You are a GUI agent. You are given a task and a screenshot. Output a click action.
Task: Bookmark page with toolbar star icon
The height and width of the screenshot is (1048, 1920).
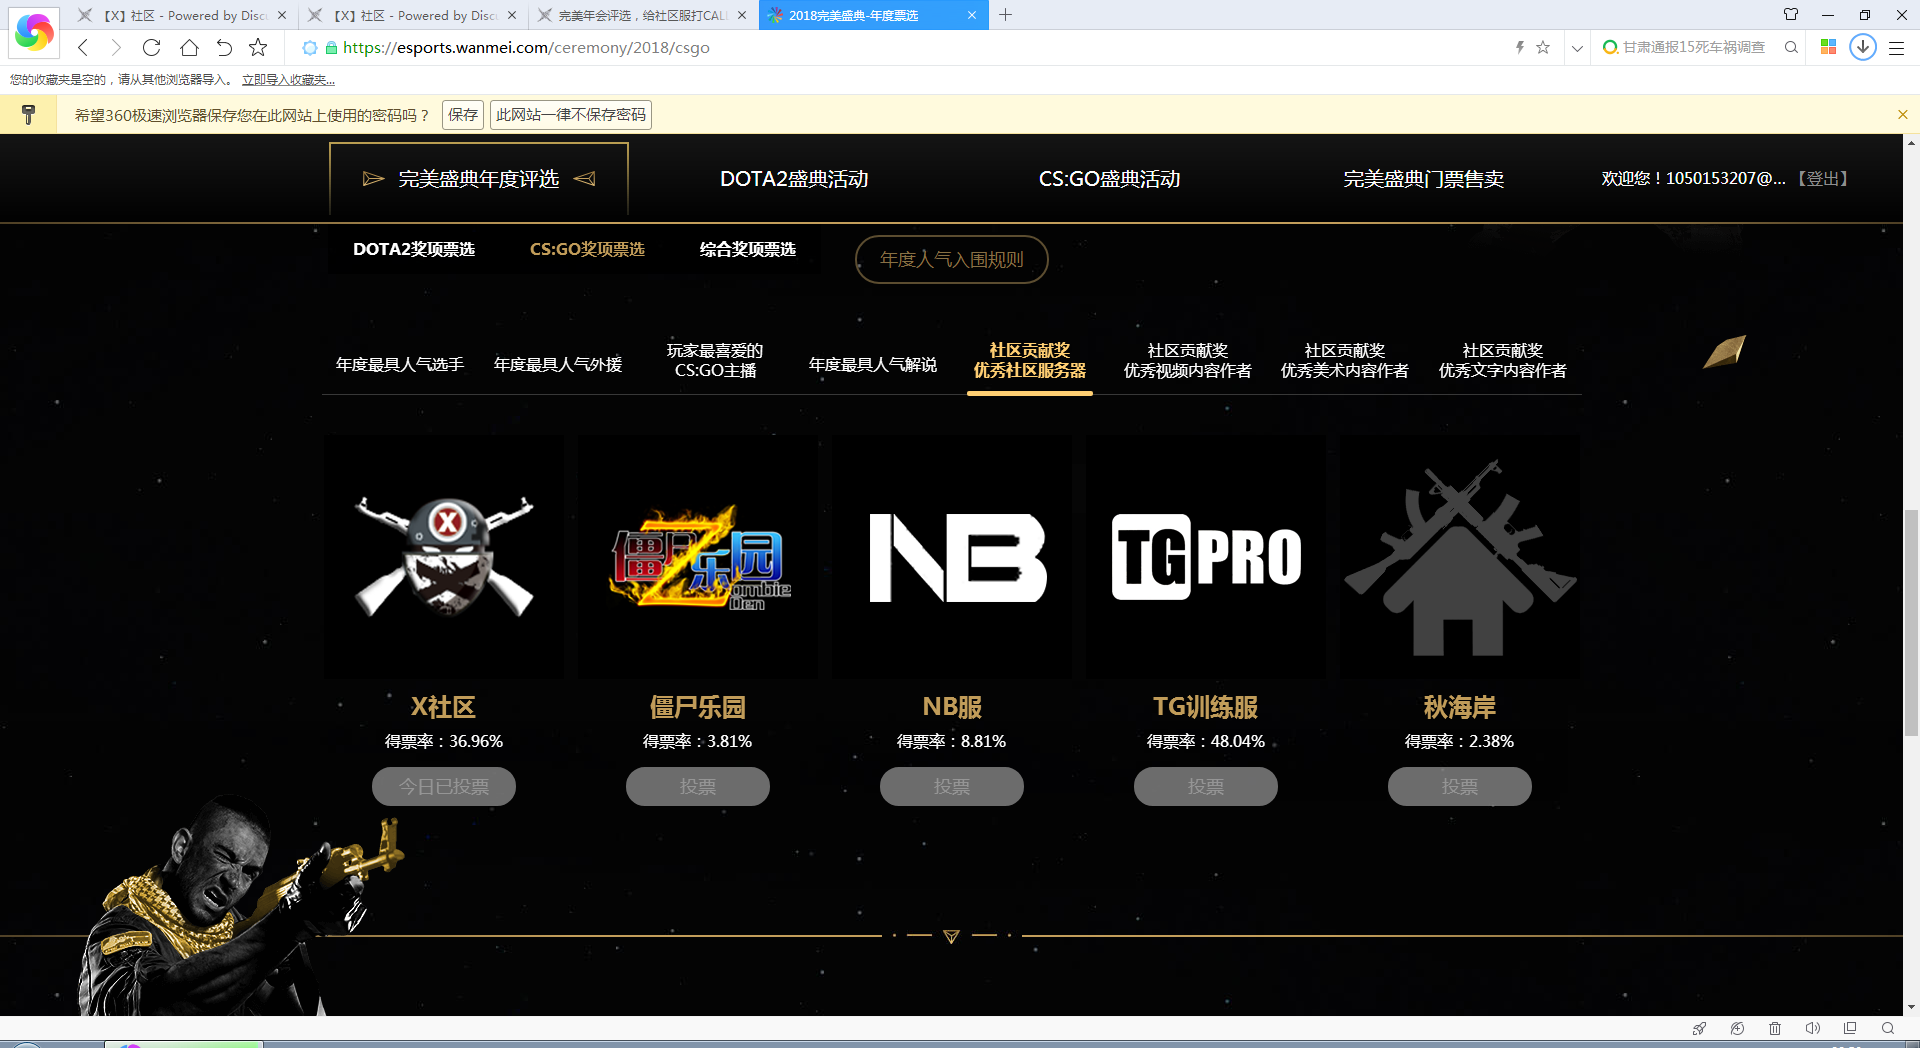pyautogui.click(x=258, y=47)
